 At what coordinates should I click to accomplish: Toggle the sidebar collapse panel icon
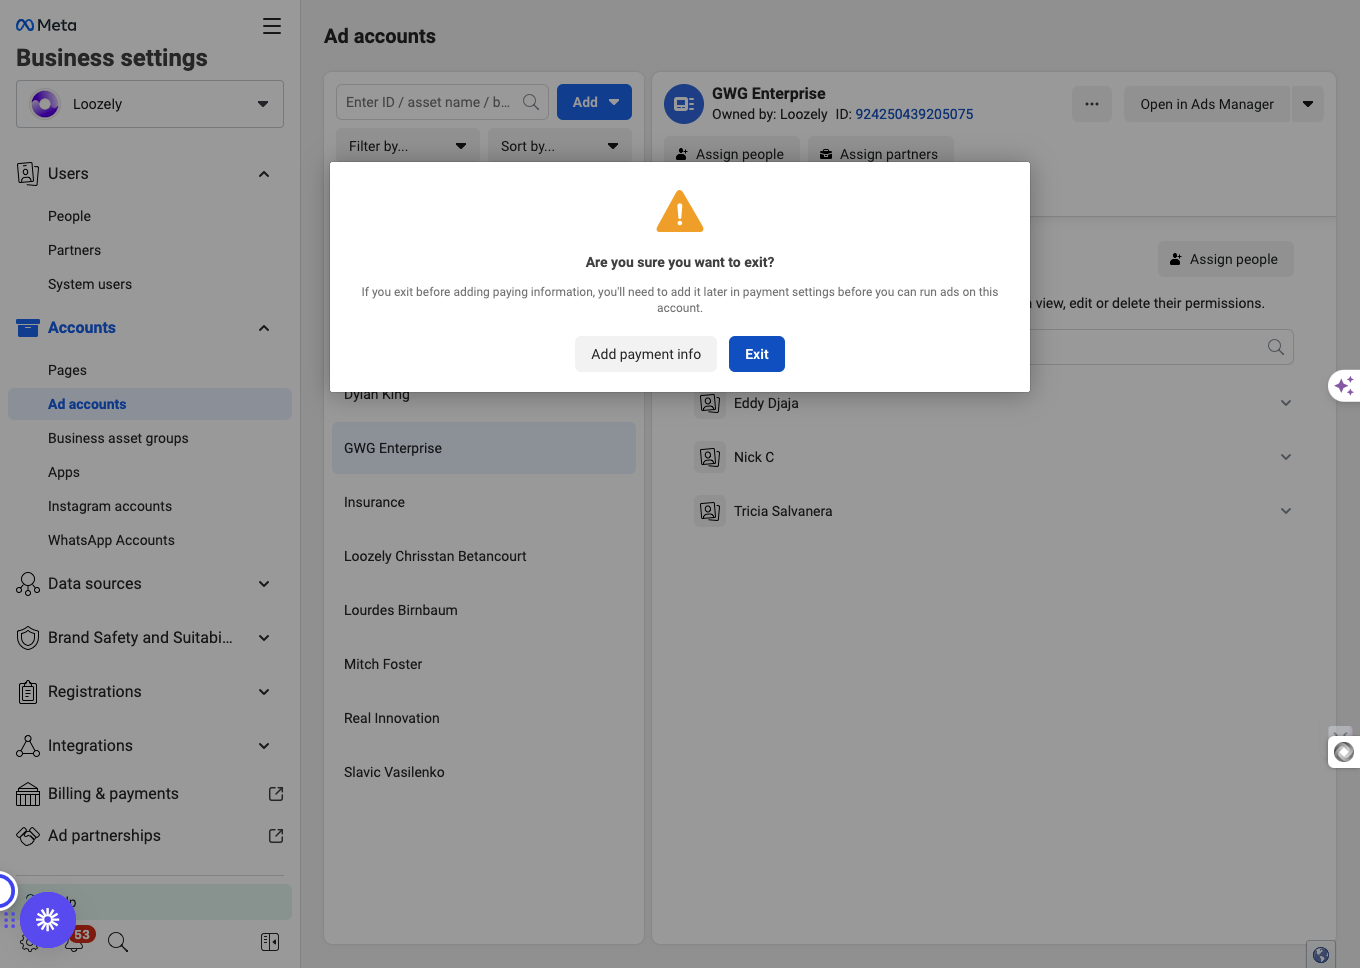270,942
